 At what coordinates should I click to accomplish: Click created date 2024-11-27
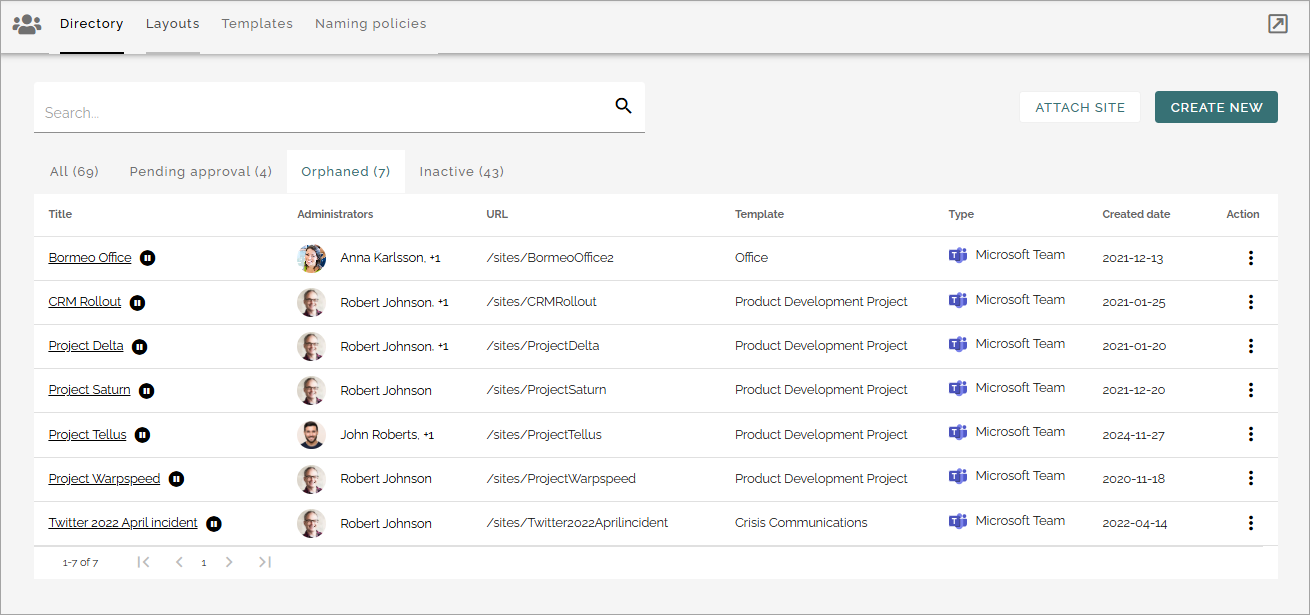click(1134, 435)
